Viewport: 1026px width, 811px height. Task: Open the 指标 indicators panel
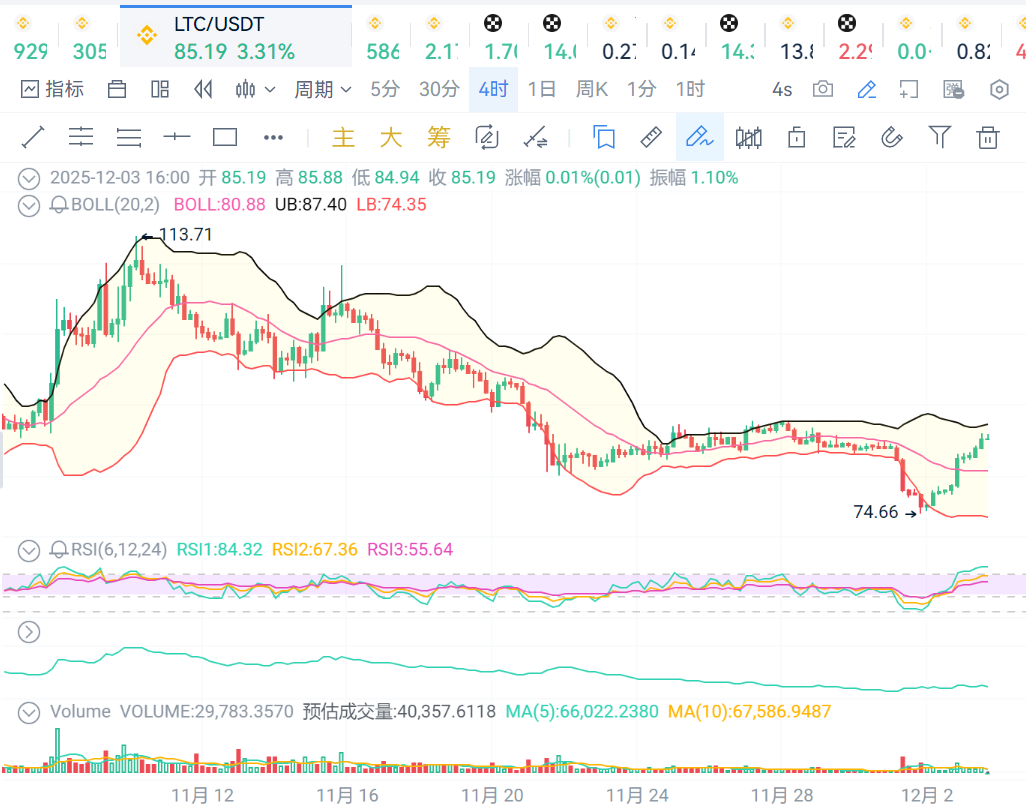coord(53,90)
